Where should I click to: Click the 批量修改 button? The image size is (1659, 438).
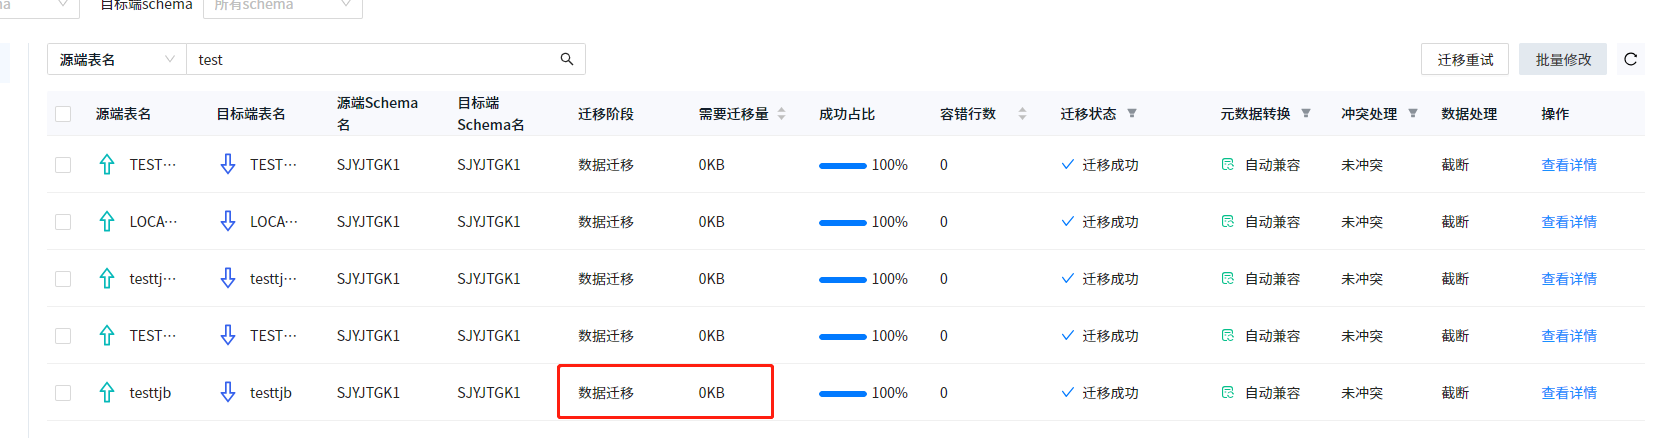1563,59
